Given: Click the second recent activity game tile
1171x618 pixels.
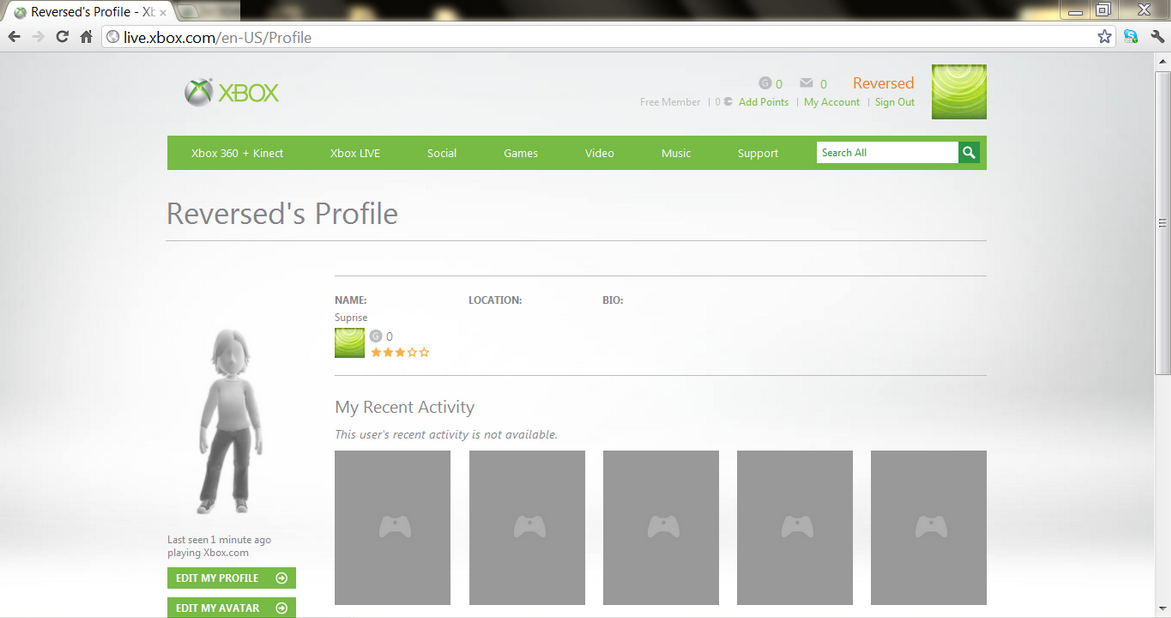Looking at the screenshot, I should pyautogui.click(x=527, y=528).
